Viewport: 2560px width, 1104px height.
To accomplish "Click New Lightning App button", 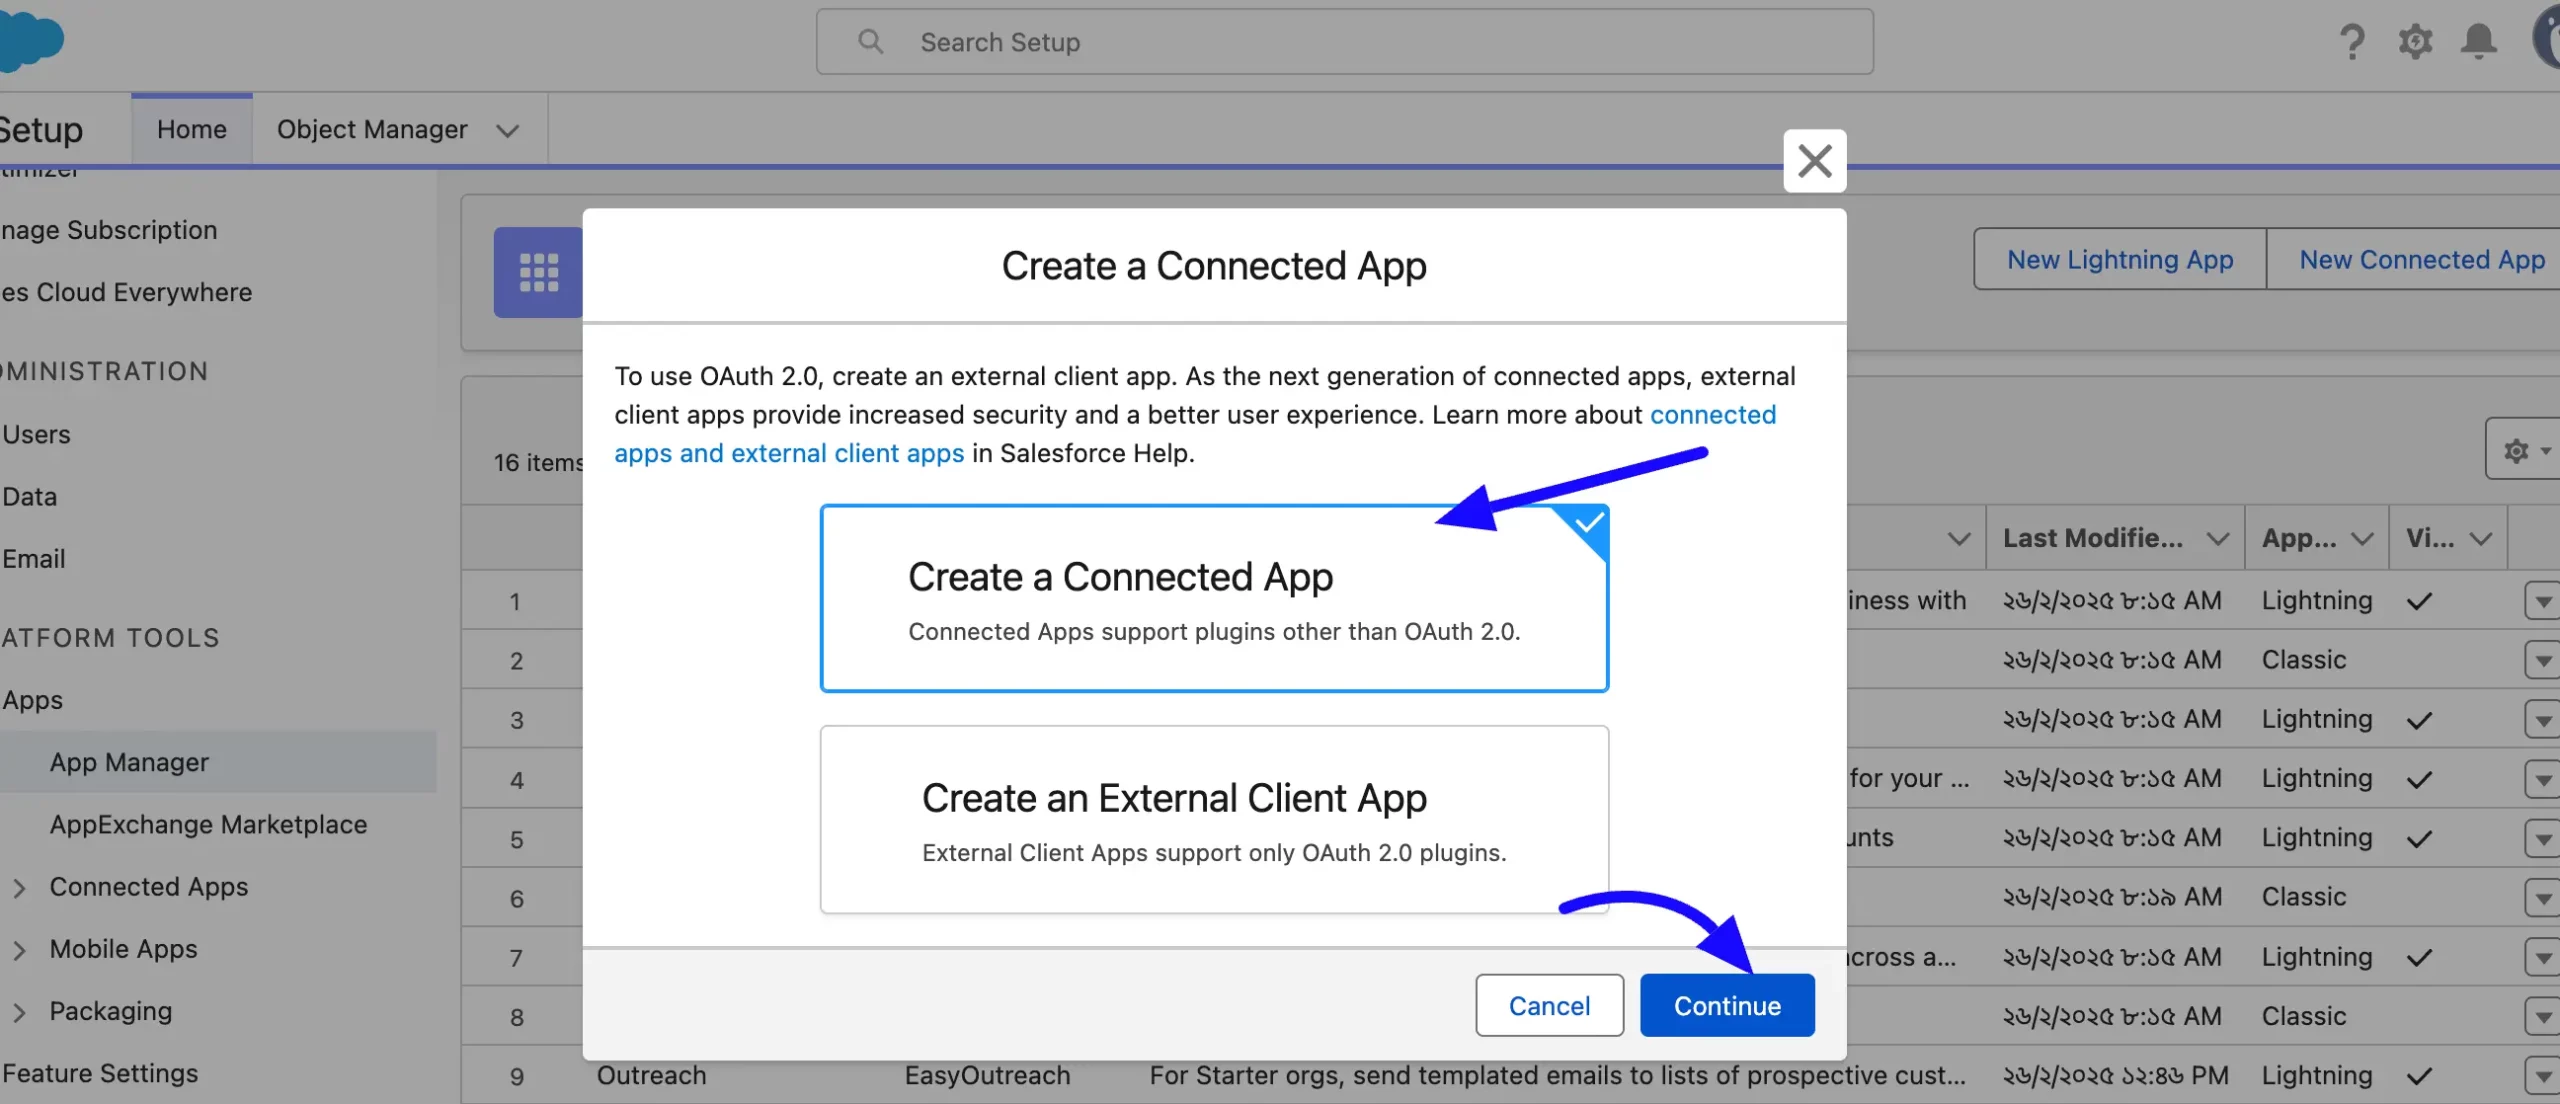I will (x=2120, y=259).
